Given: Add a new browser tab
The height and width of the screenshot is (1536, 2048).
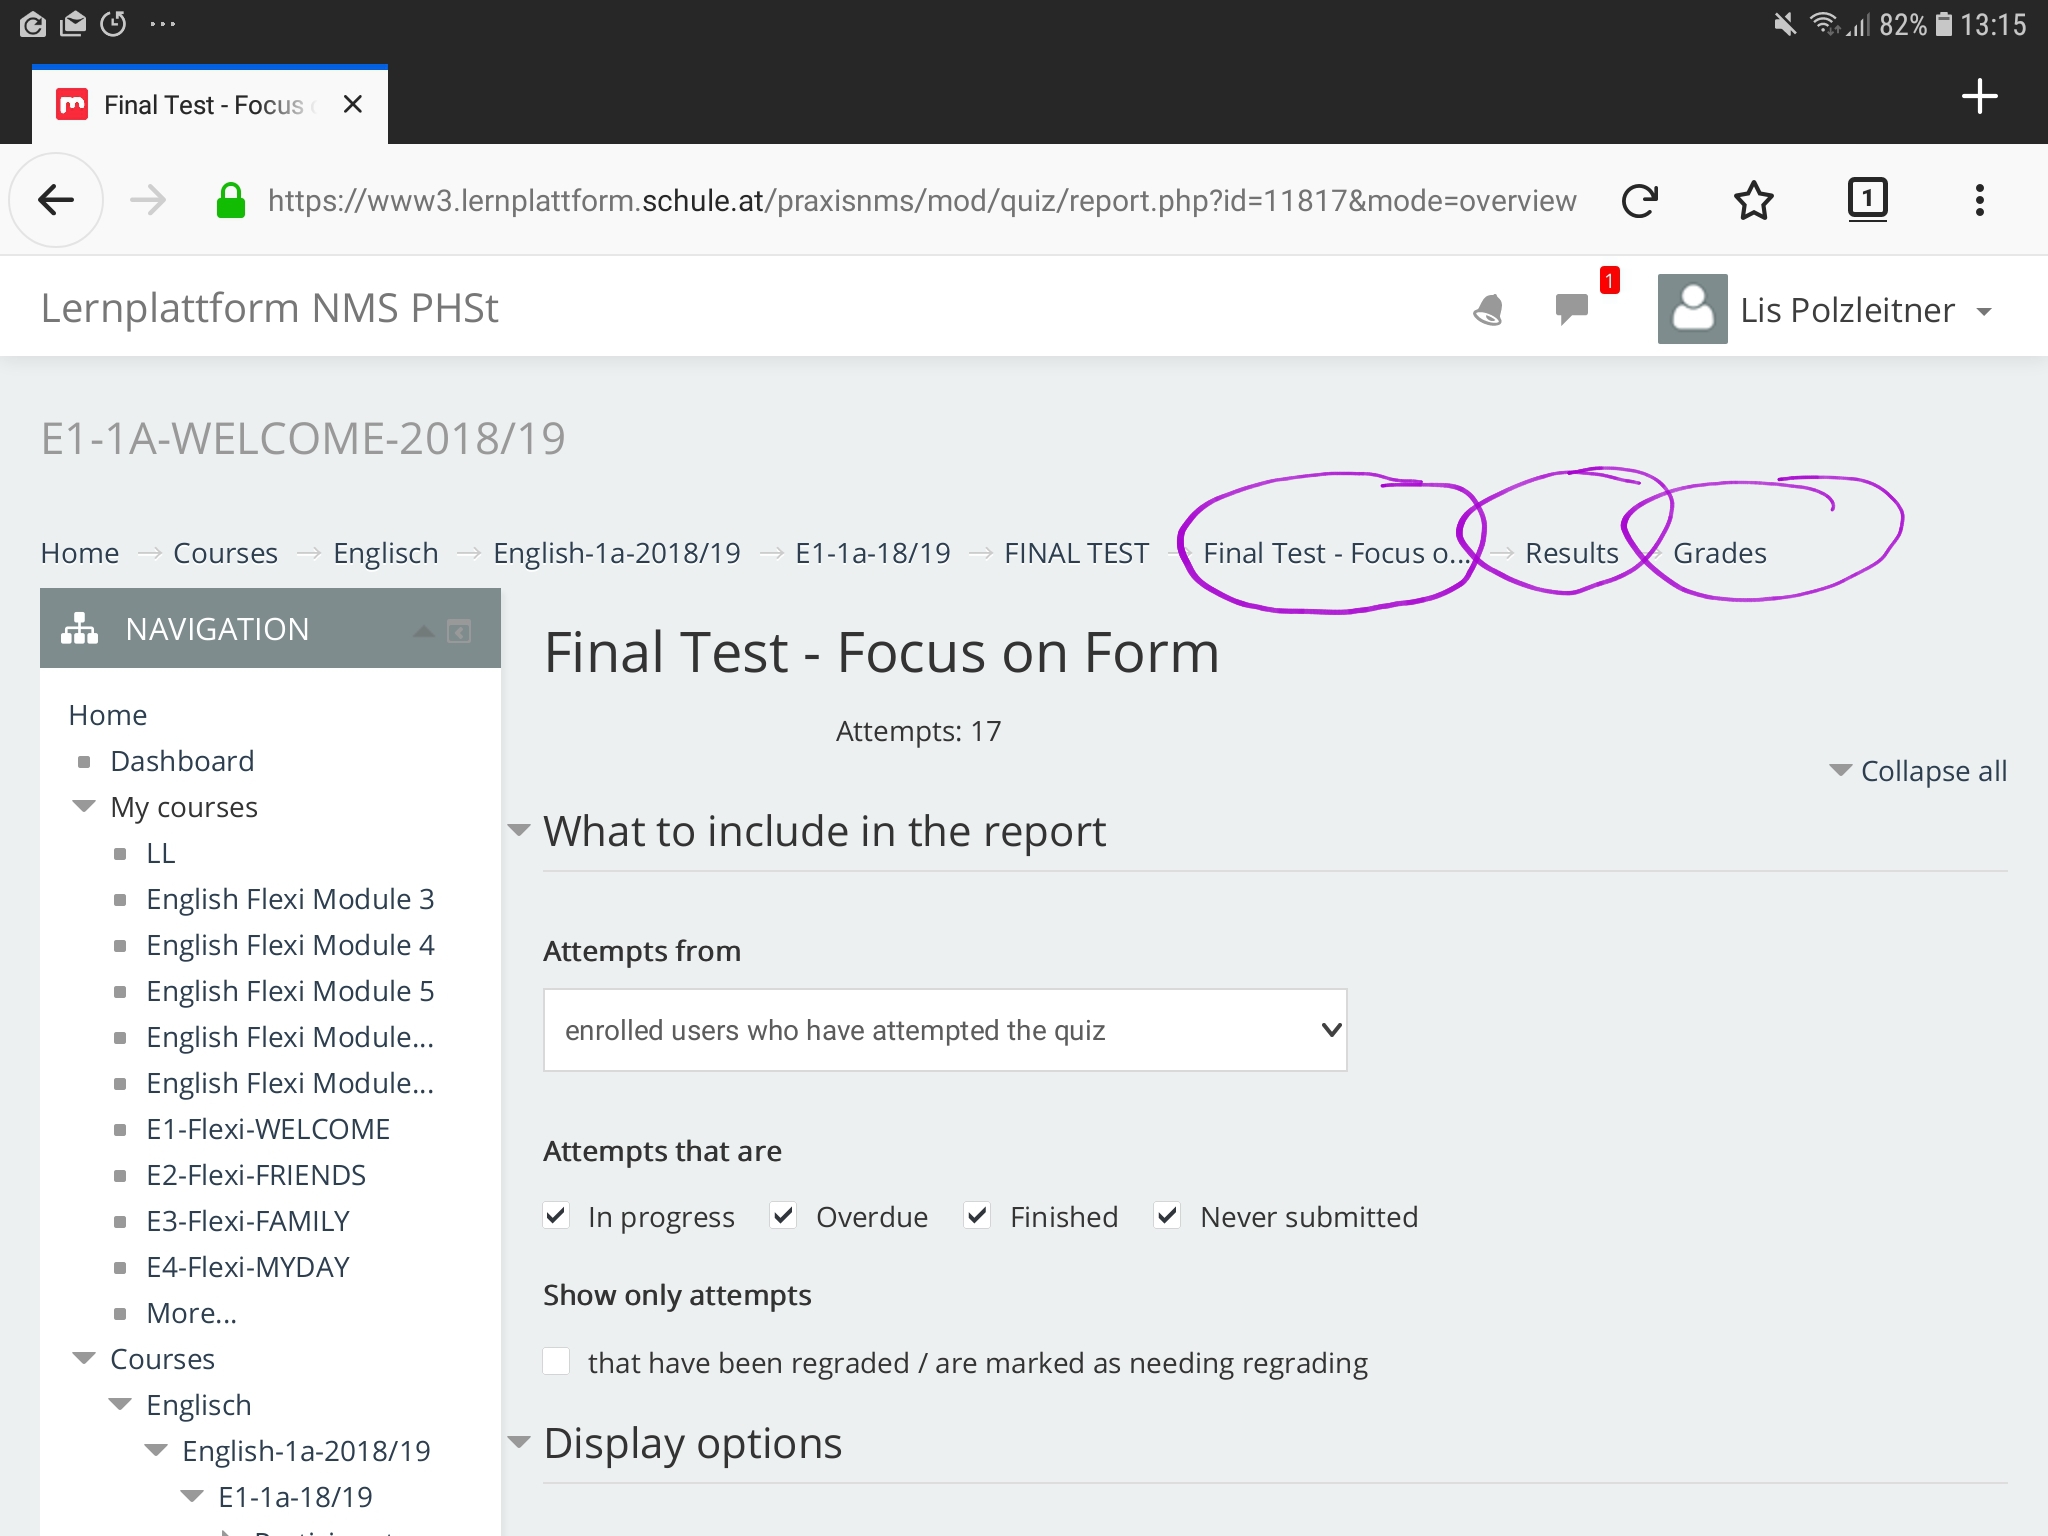Looking at the screenshot, I should point(1979,97).
